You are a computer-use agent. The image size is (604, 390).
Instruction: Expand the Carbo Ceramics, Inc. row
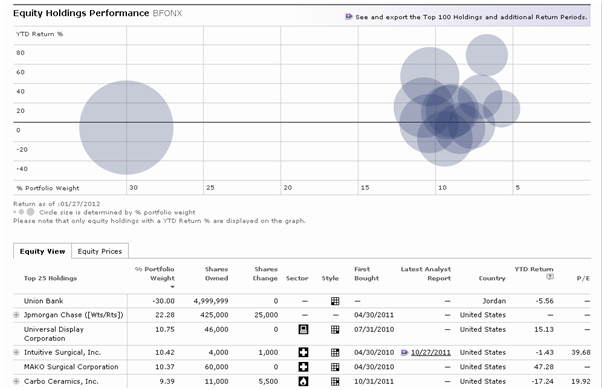(x=16, y=382)
